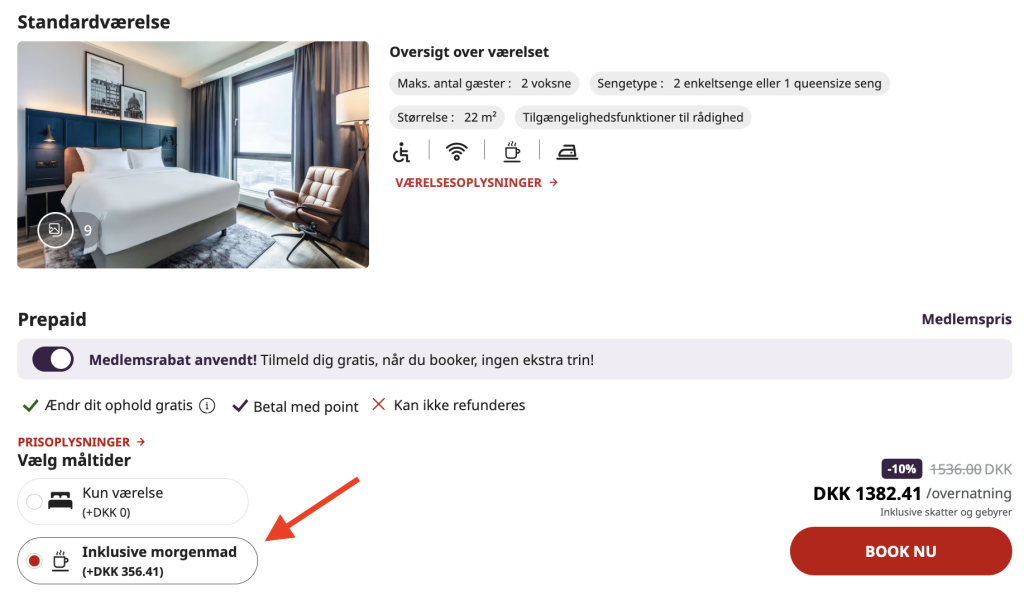Select the Kun værelse radio button
The width and height of the screenshot is (1024, 596).
pyautogui.click(x=34, y=501)
